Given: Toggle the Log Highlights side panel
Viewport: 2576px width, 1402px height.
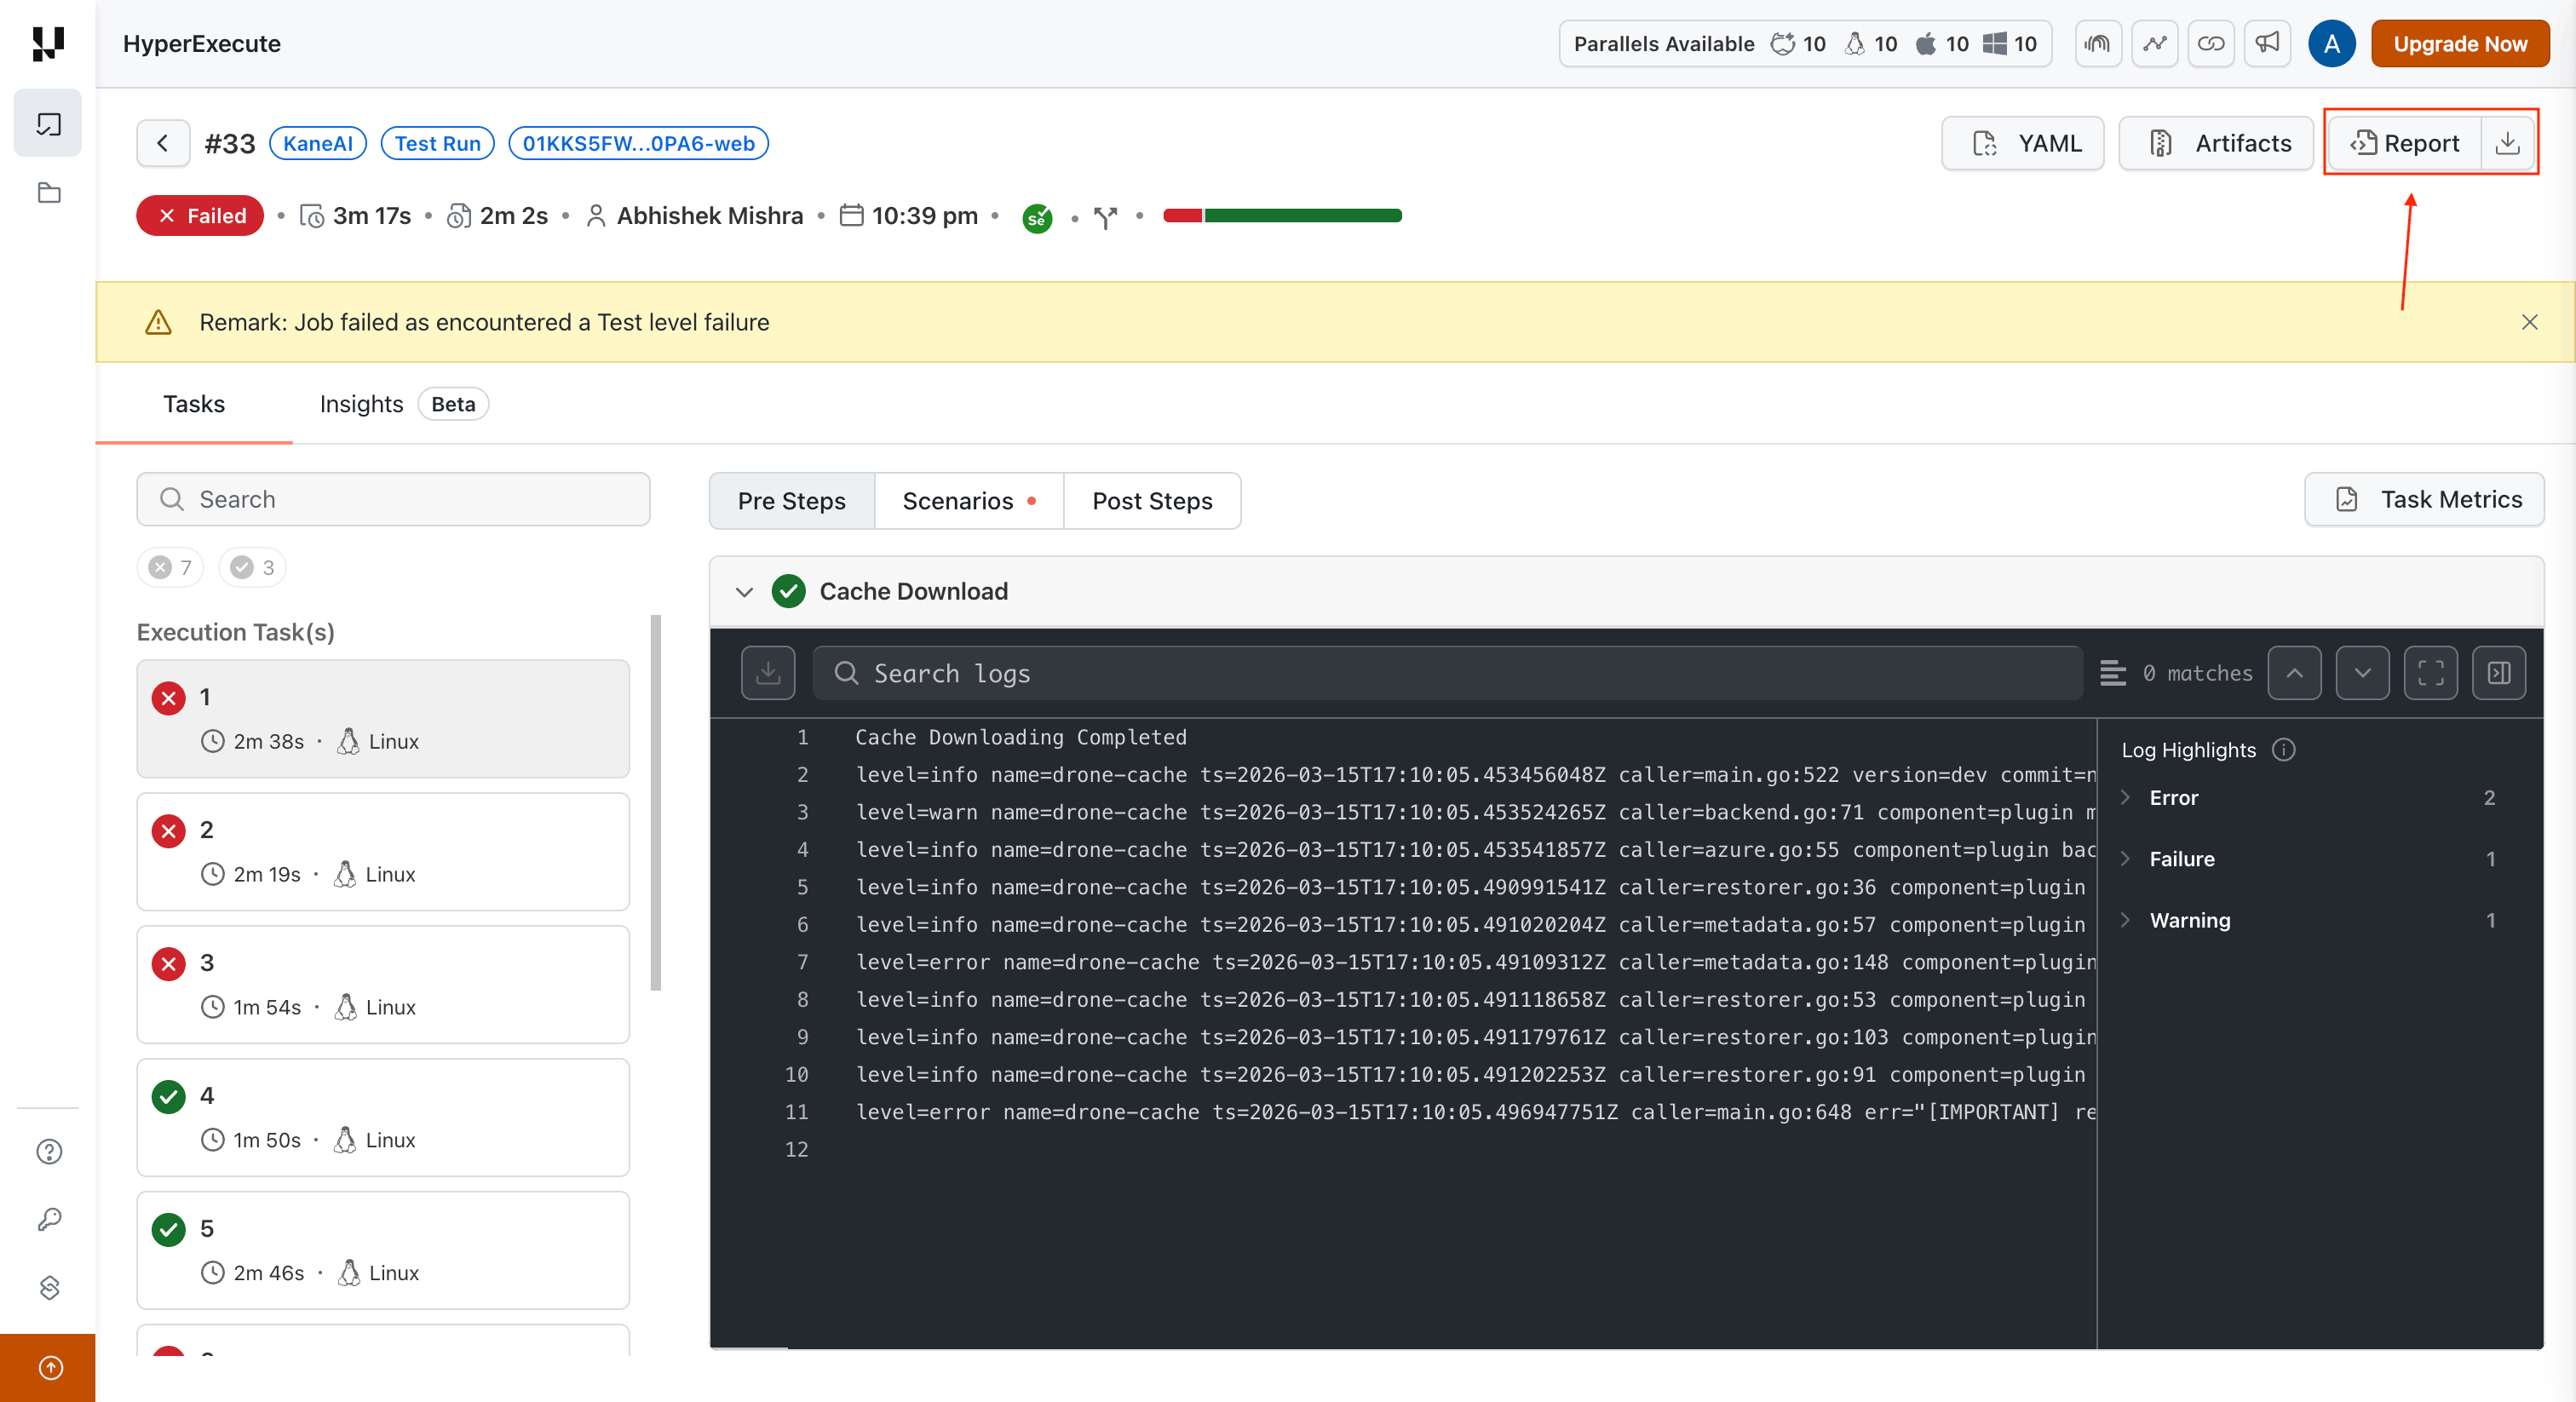Looking at the screenshot, I should coord(2498,672).
